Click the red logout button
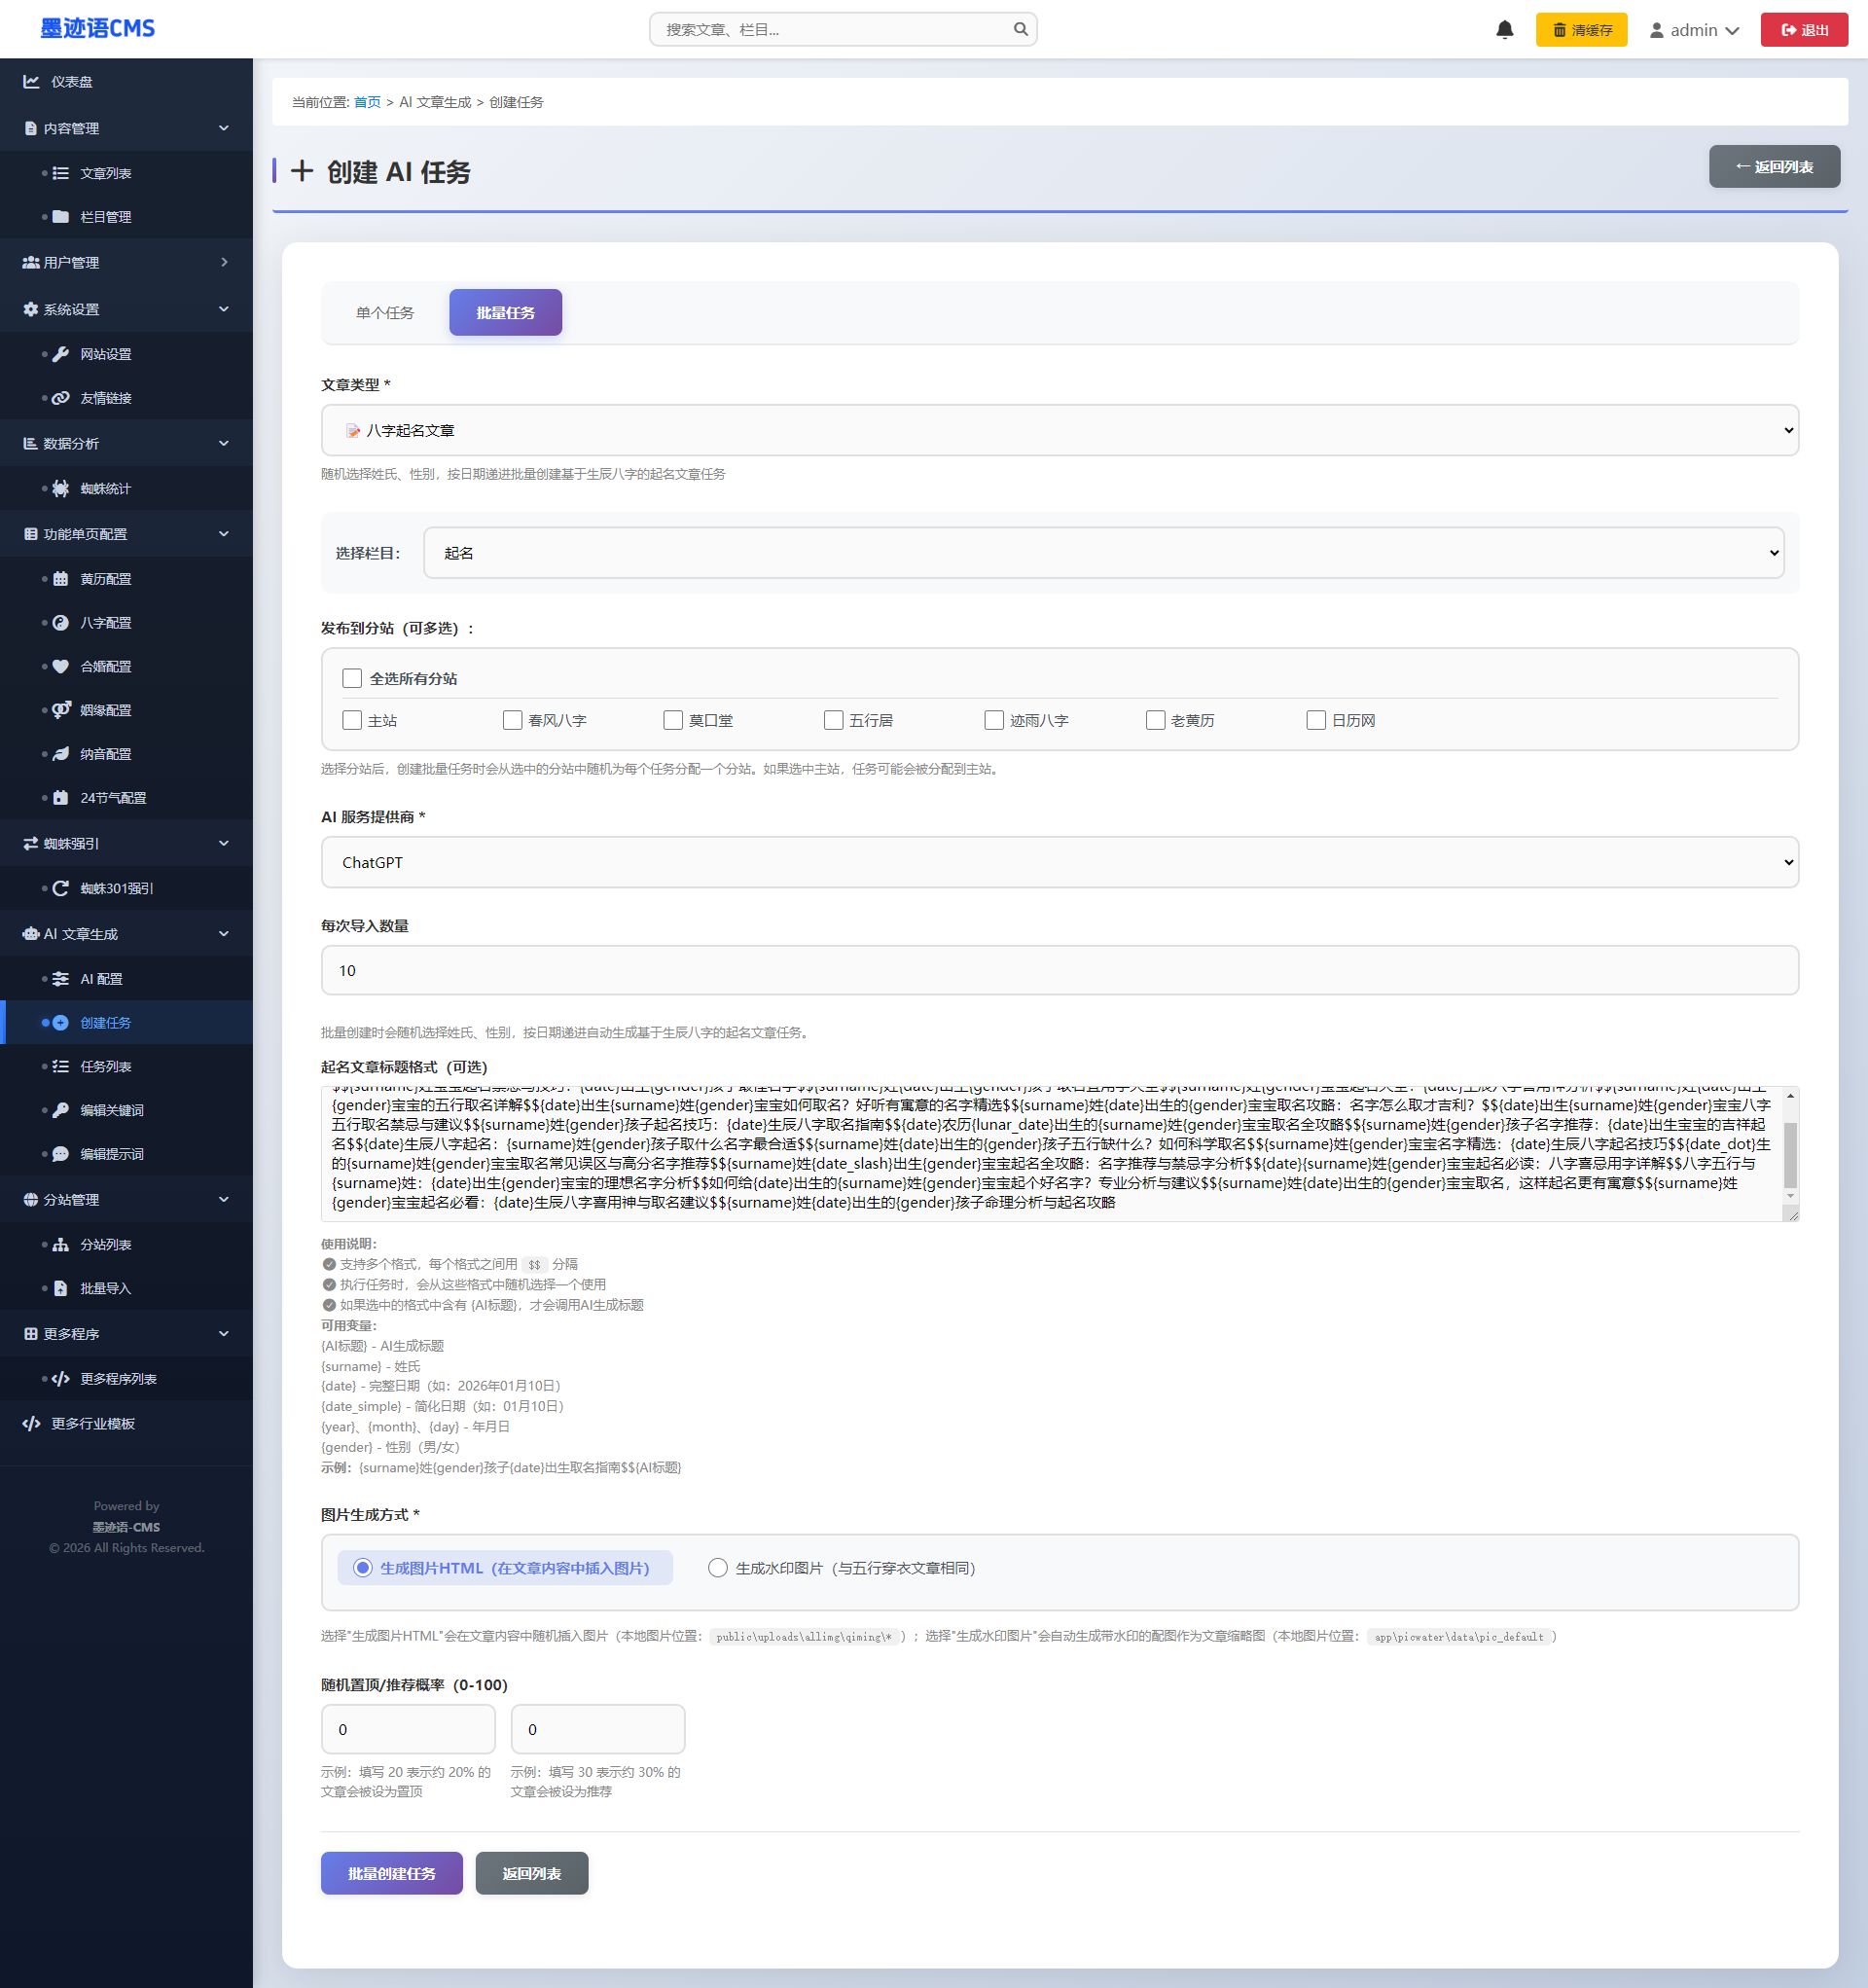This screenshot has width=1868, height=1988. [x=1803, y=30]
